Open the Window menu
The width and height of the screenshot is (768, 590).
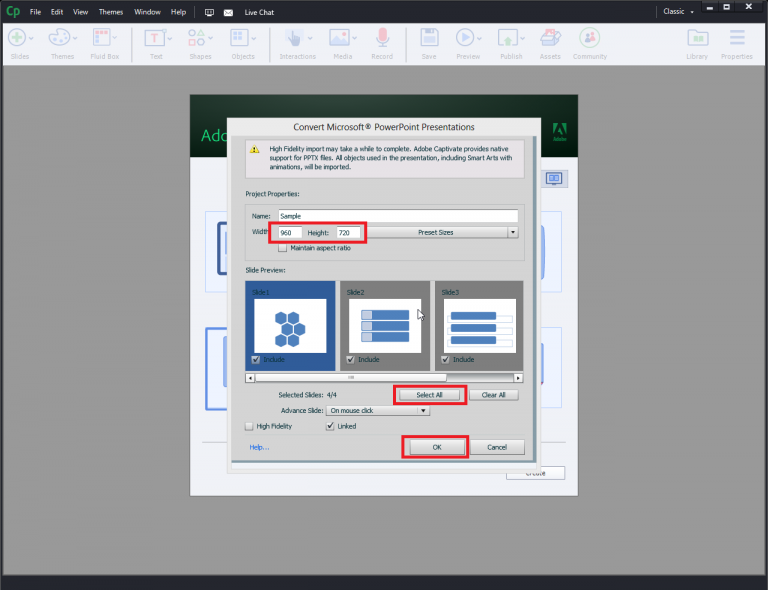147,12
